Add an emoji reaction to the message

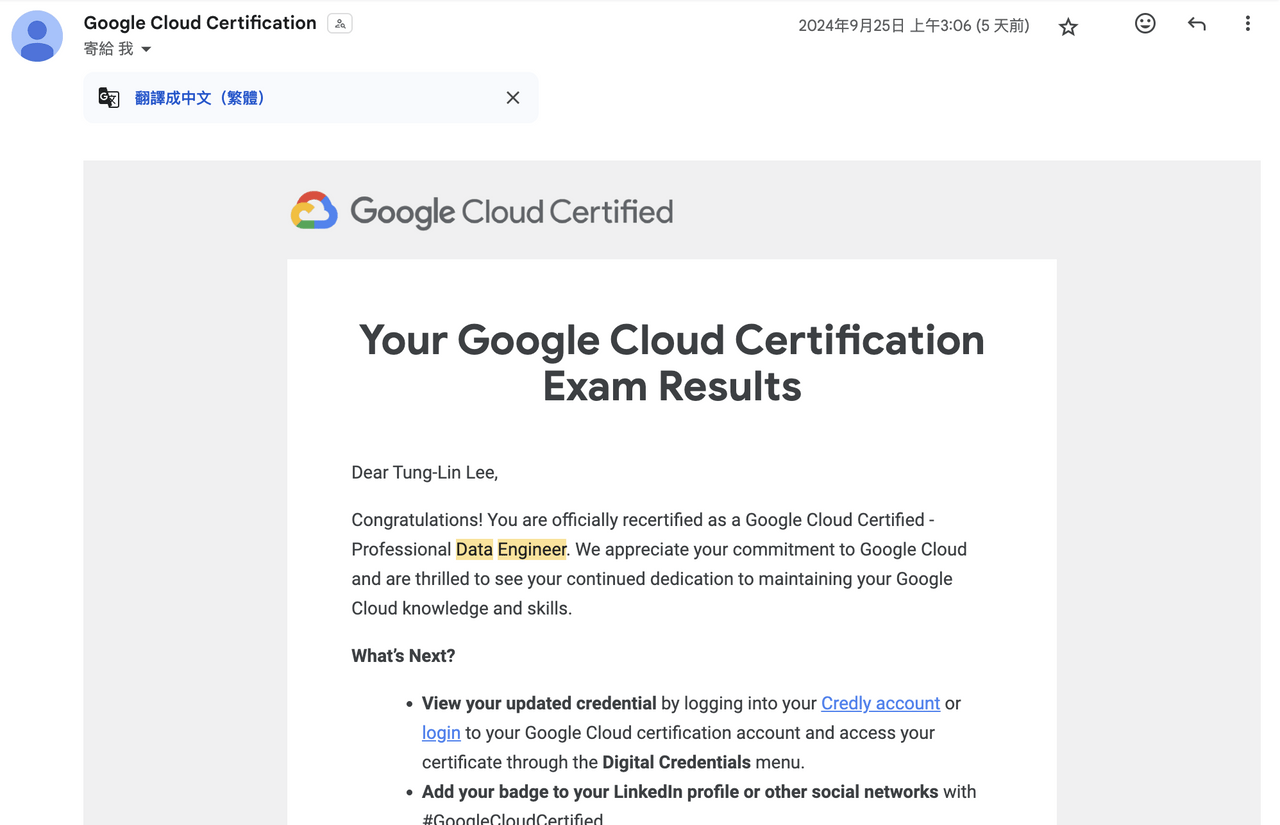pos(1144,24)
